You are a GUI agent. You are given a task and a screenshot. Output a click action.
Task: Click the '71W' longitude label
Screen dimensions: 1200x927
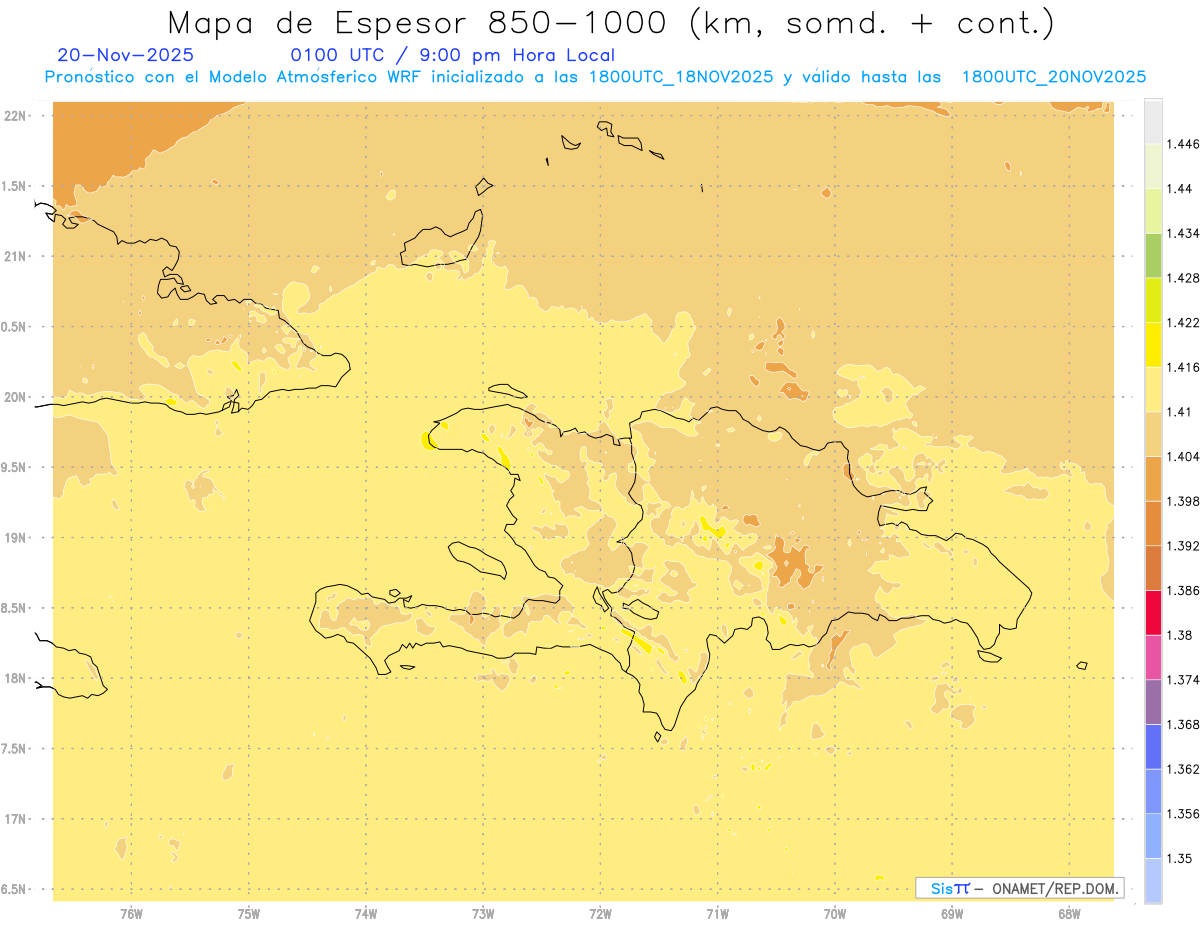717,914
